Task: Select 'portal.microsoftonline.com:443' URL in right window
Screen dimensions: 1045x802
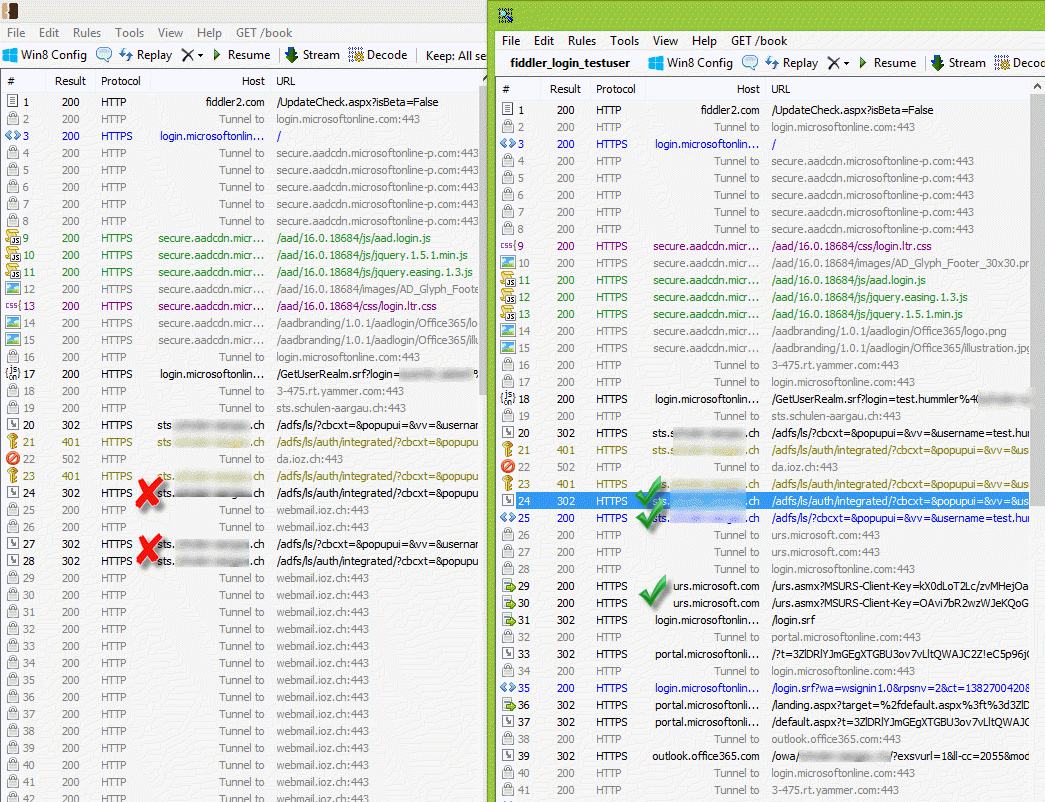Action: [846, 637]
